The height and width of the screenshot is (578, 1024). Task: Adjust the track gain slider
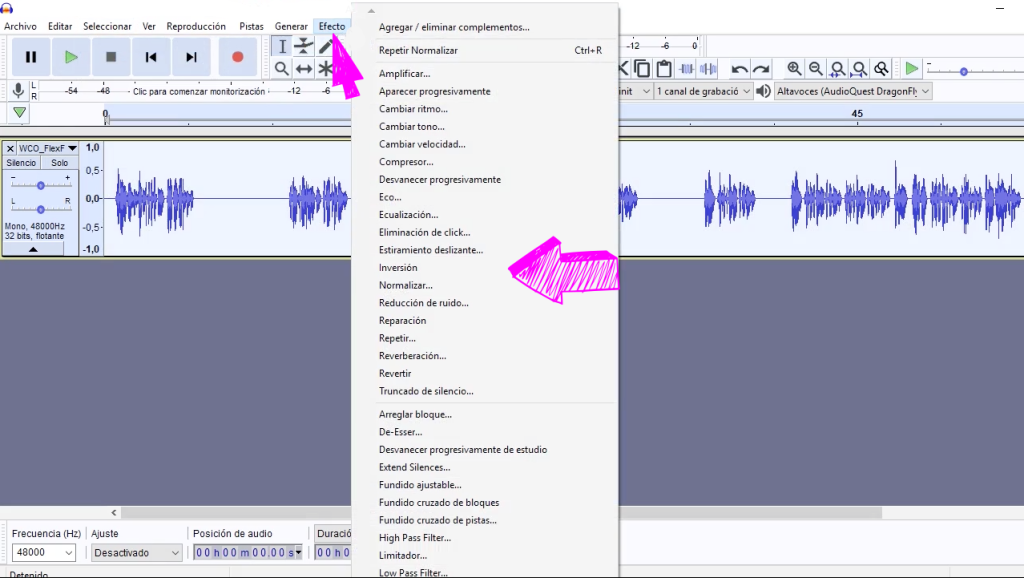[40, 185]
